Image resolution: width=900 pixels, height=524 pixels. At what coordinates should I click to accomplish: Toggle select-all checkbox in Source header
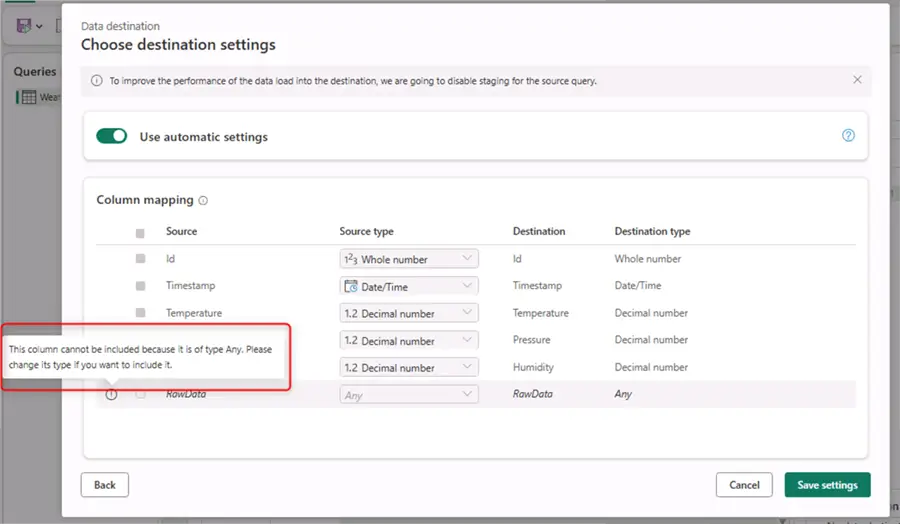click(x=140, y=233)
